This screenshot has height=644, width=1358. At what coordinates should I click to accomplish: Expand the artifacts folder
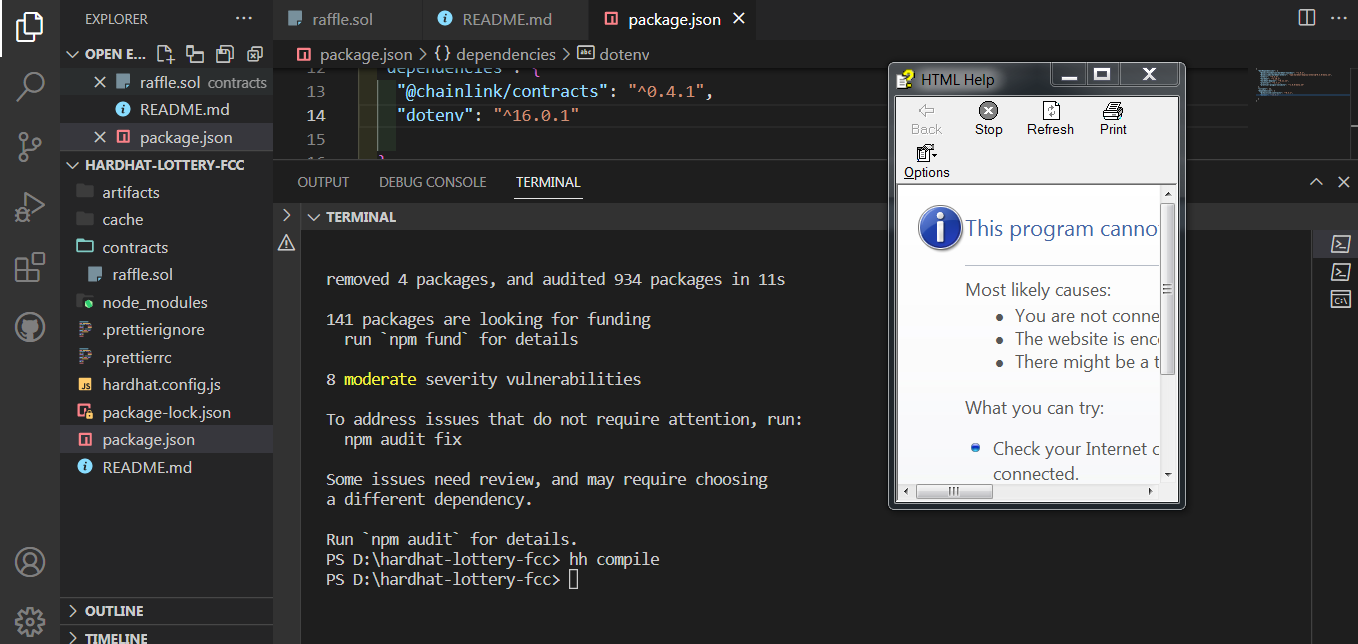coord(131,192)
